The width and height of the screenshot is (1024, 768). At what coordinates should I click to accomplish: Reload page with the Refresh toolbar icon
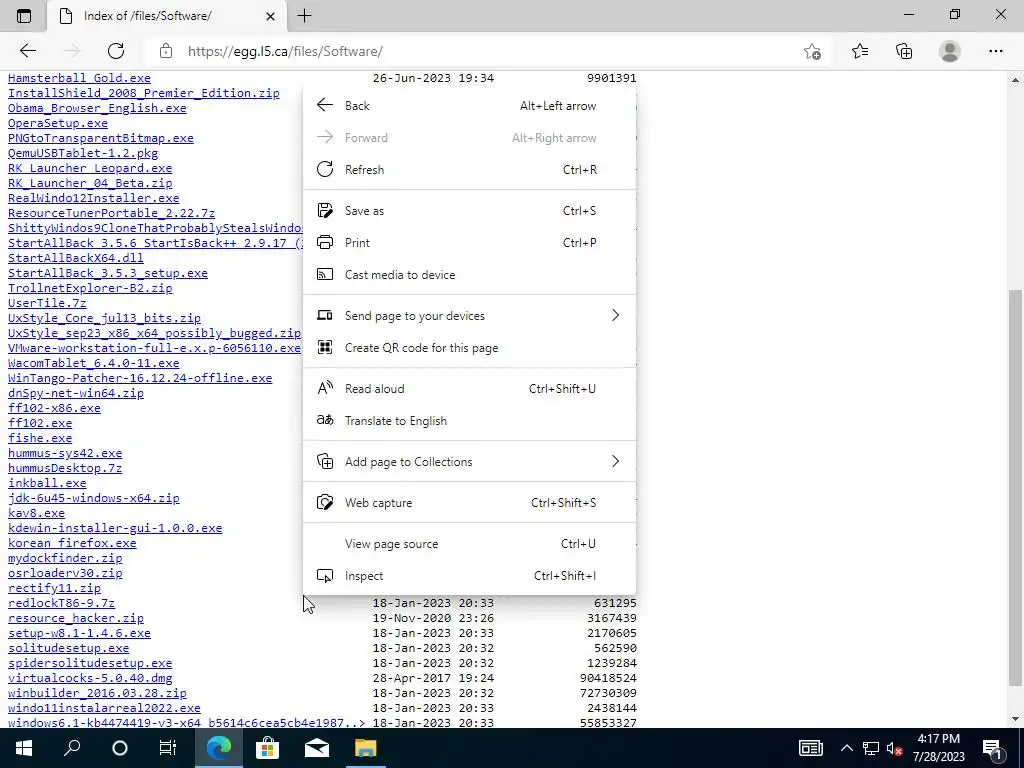[x=116, y=51]
